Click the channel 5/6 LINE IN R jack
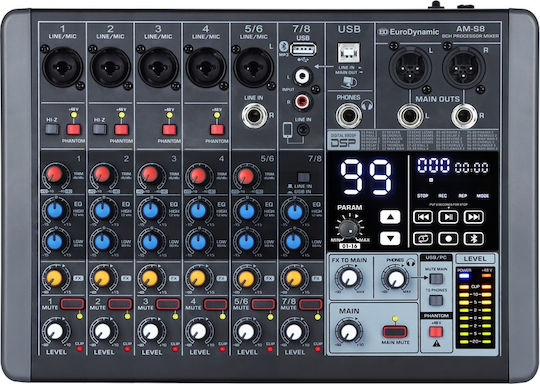 click(x=255, y=116)
